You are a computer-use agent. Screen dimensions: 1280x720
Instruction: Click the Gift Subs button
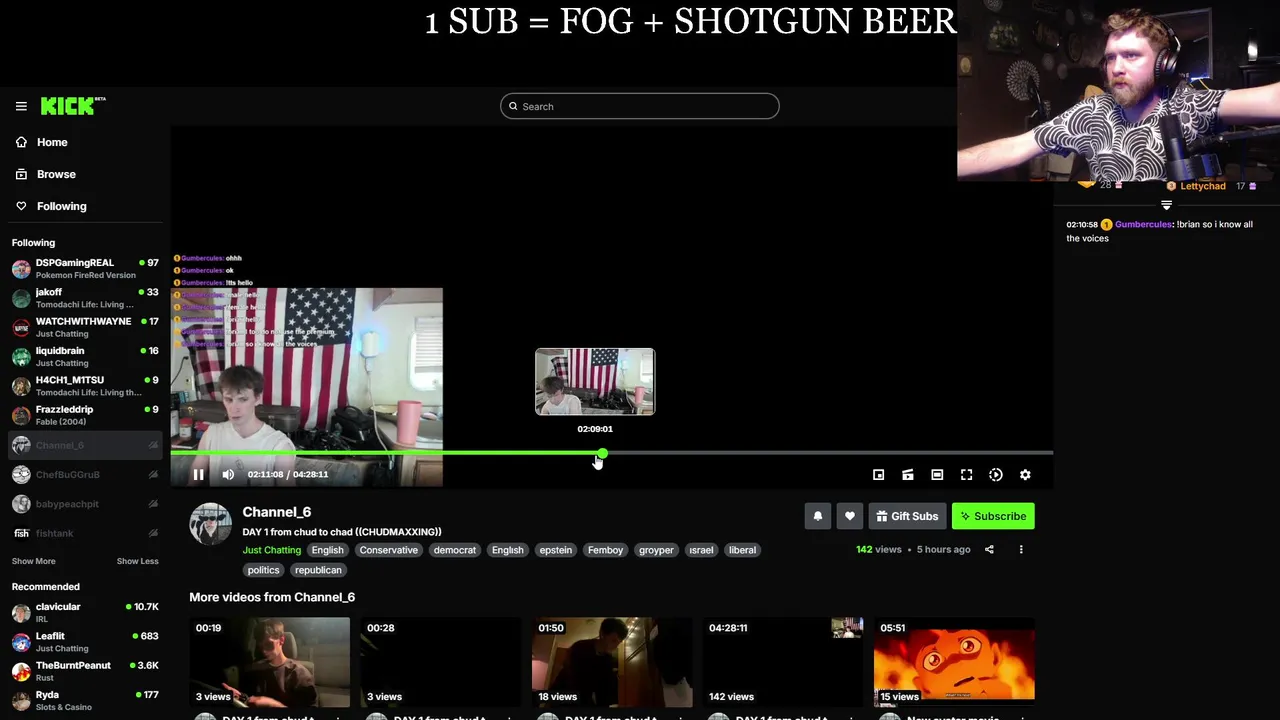(907, 516)
